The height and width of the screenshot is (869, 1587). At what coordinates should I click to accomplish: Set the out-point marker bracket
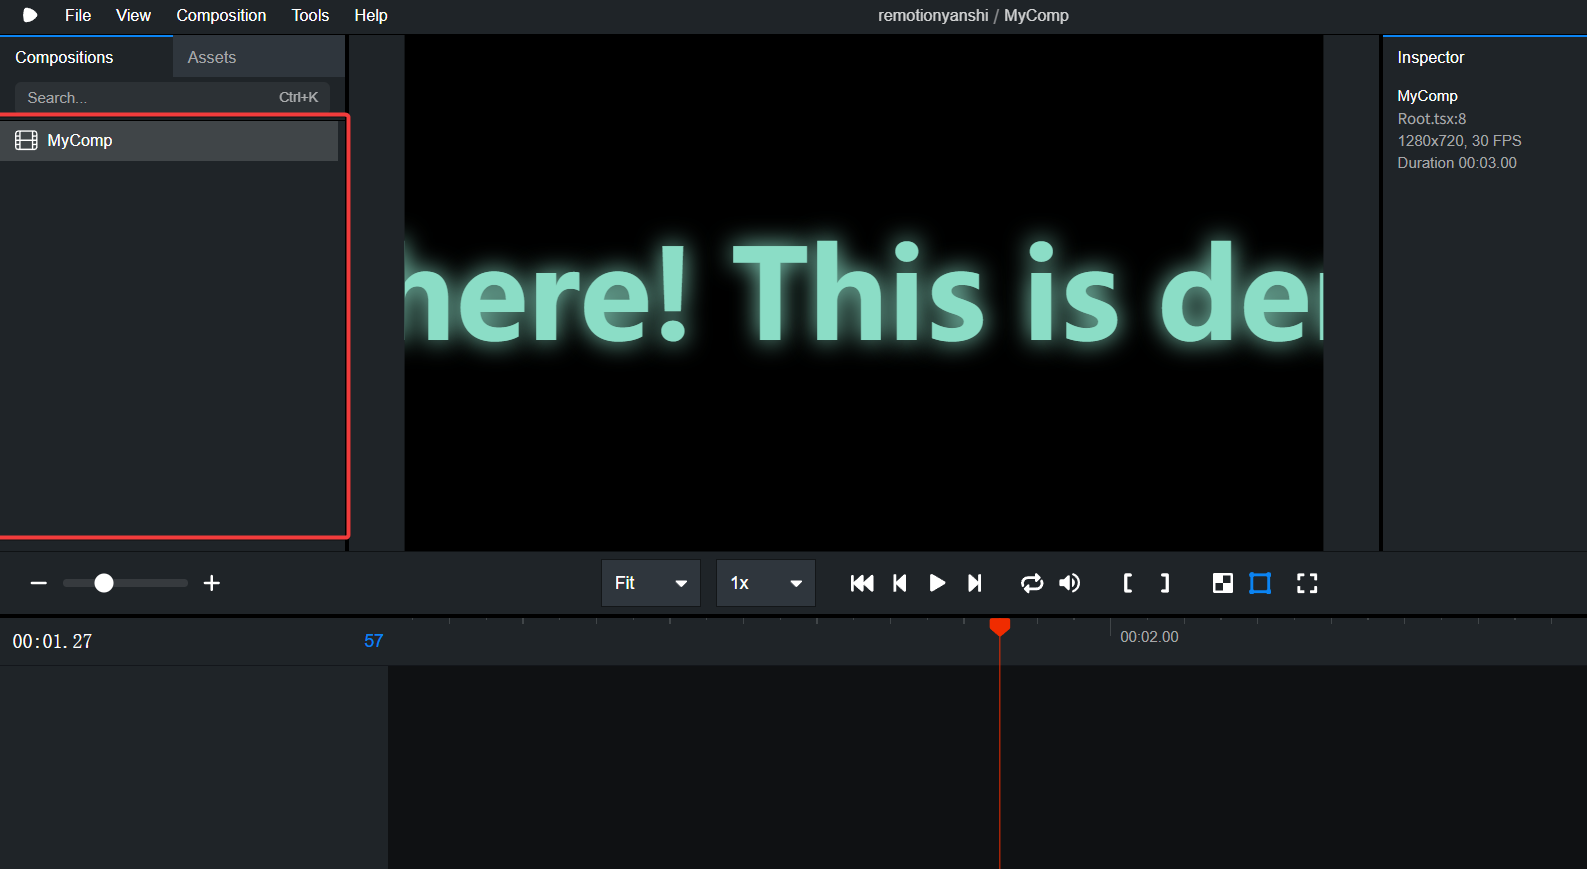click(1165, 583)
